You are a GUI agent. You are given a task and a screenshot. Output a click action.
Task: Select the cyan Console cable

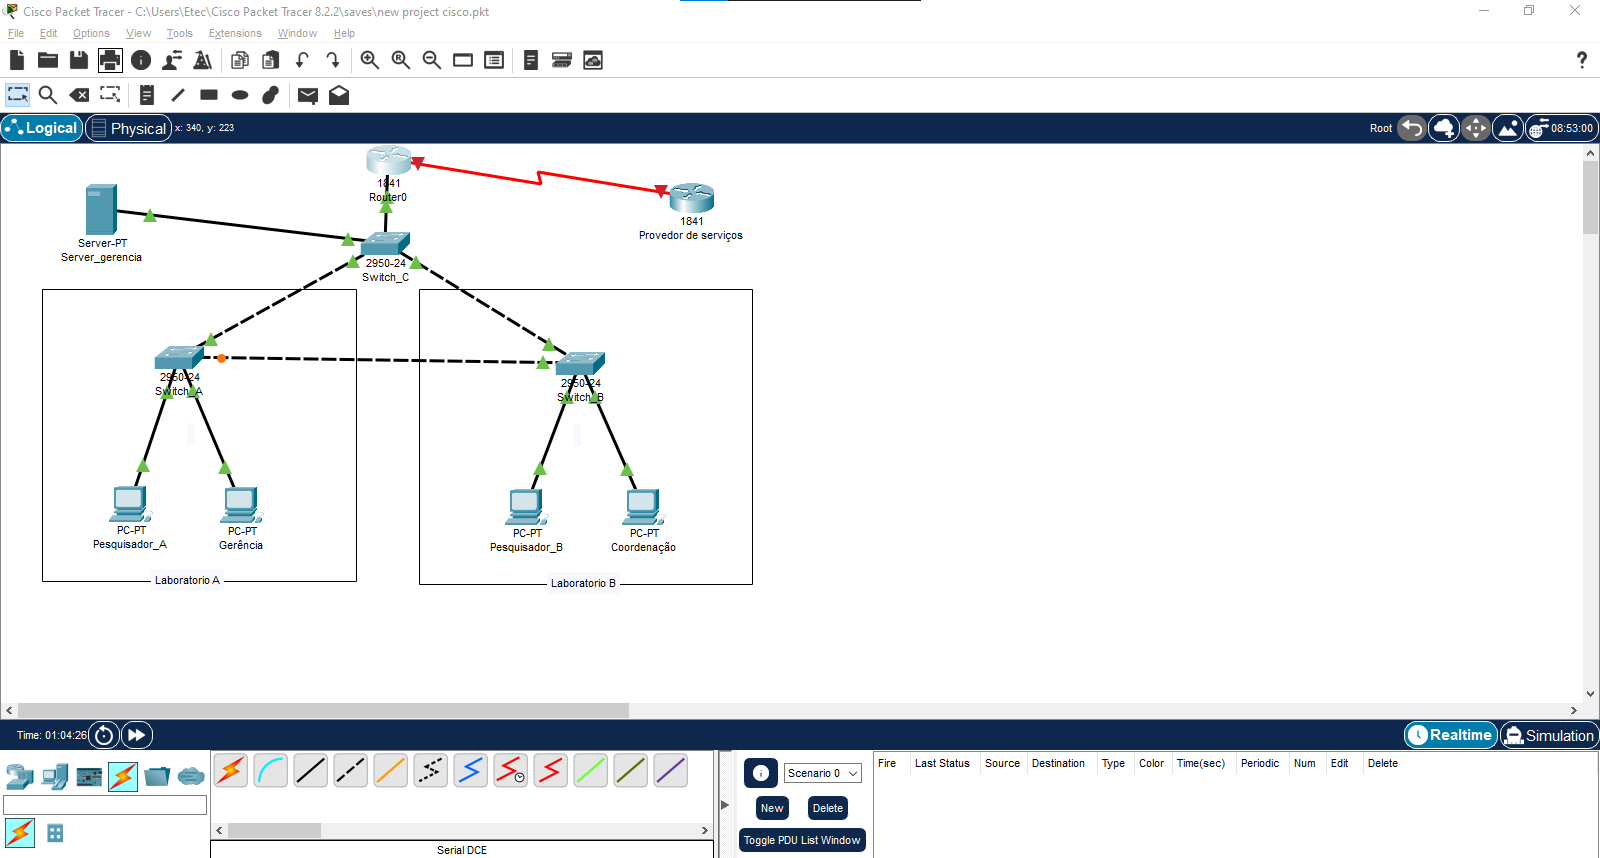[271, 771]
